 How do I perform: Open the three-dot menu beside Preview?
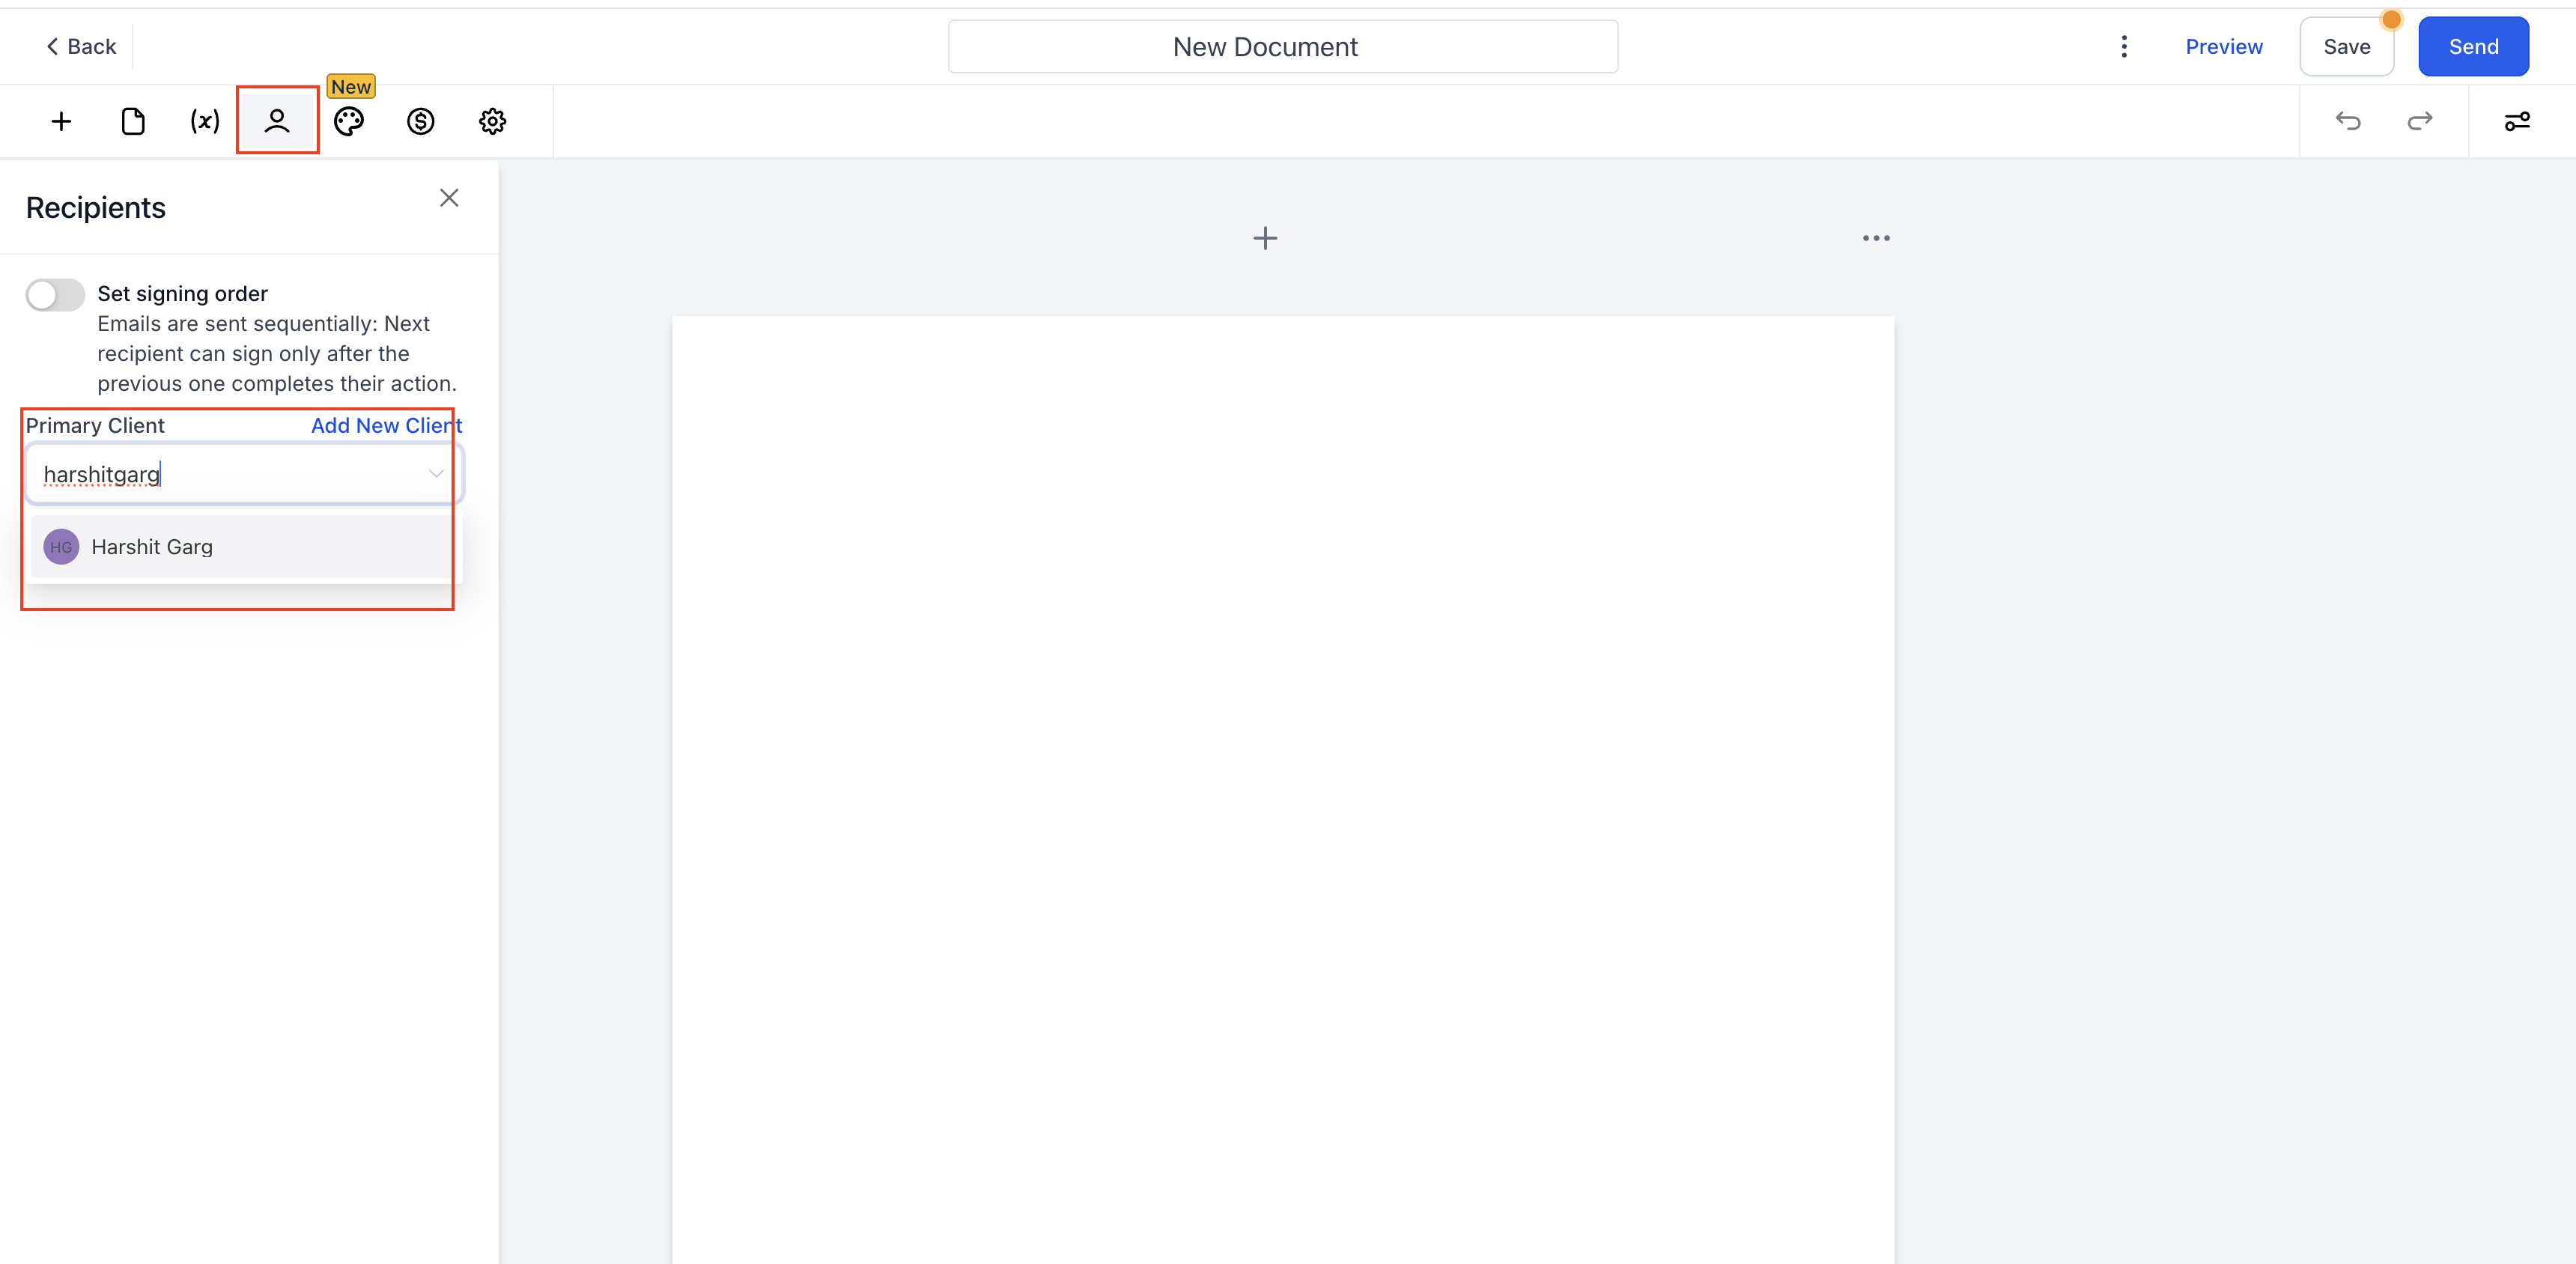click(x=2124, y=47)
